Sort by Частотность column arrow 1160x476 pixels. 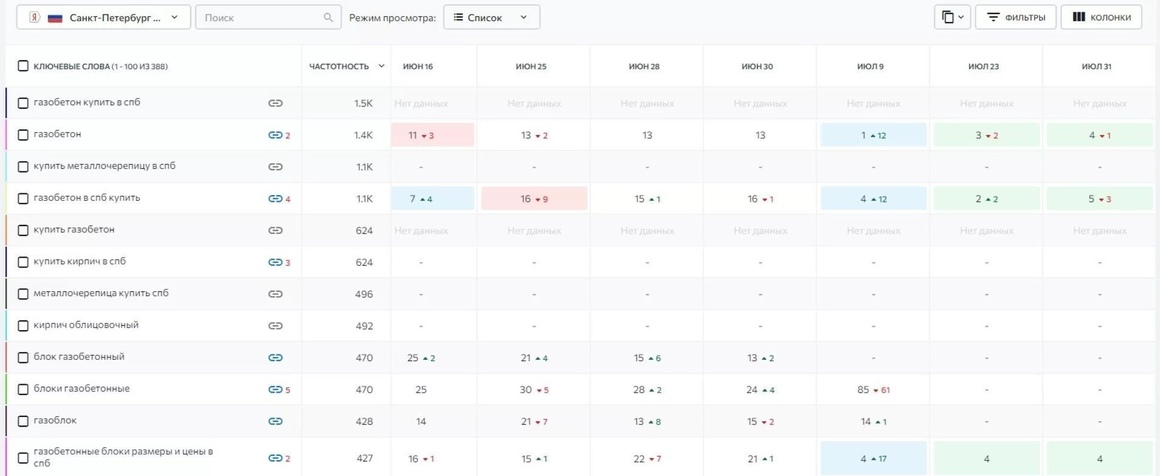click(382, 66)
